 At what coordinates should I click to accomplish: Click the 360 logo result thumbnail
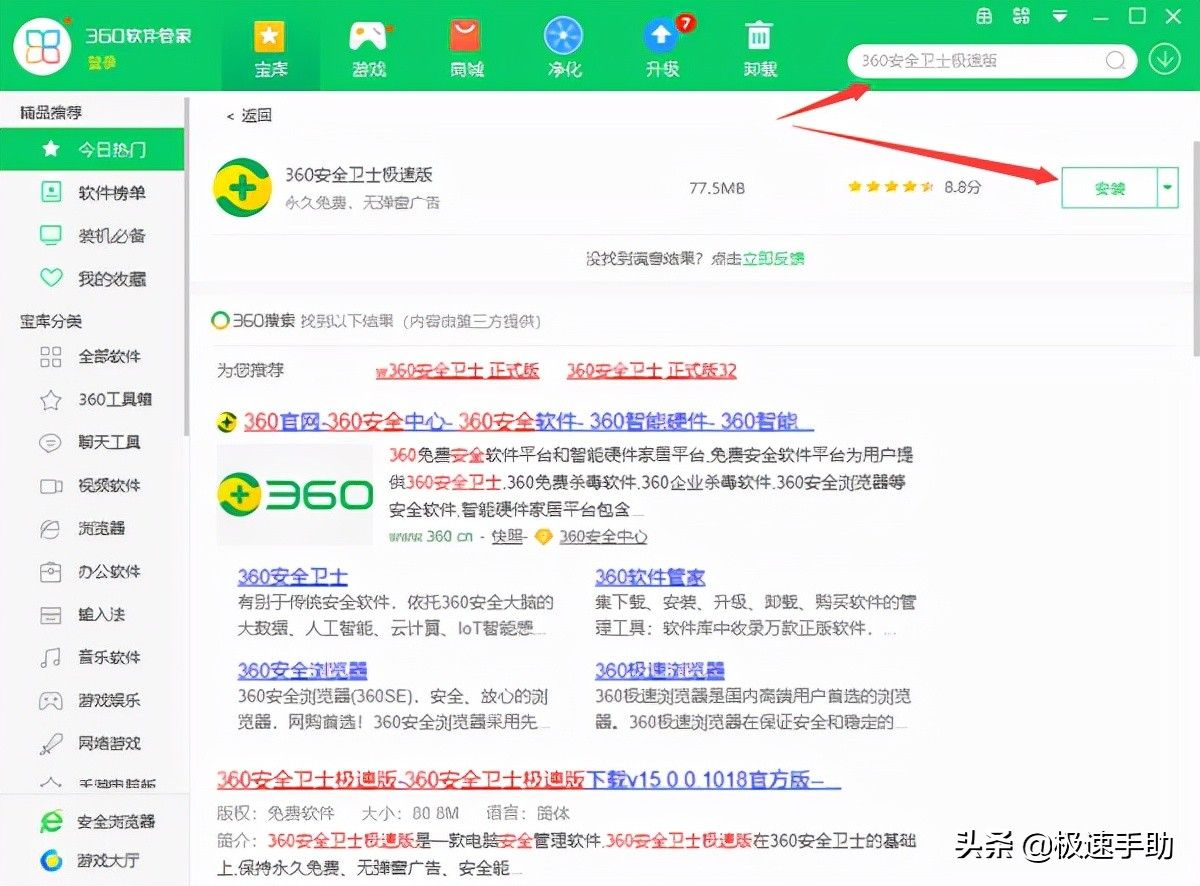point(295,494)
